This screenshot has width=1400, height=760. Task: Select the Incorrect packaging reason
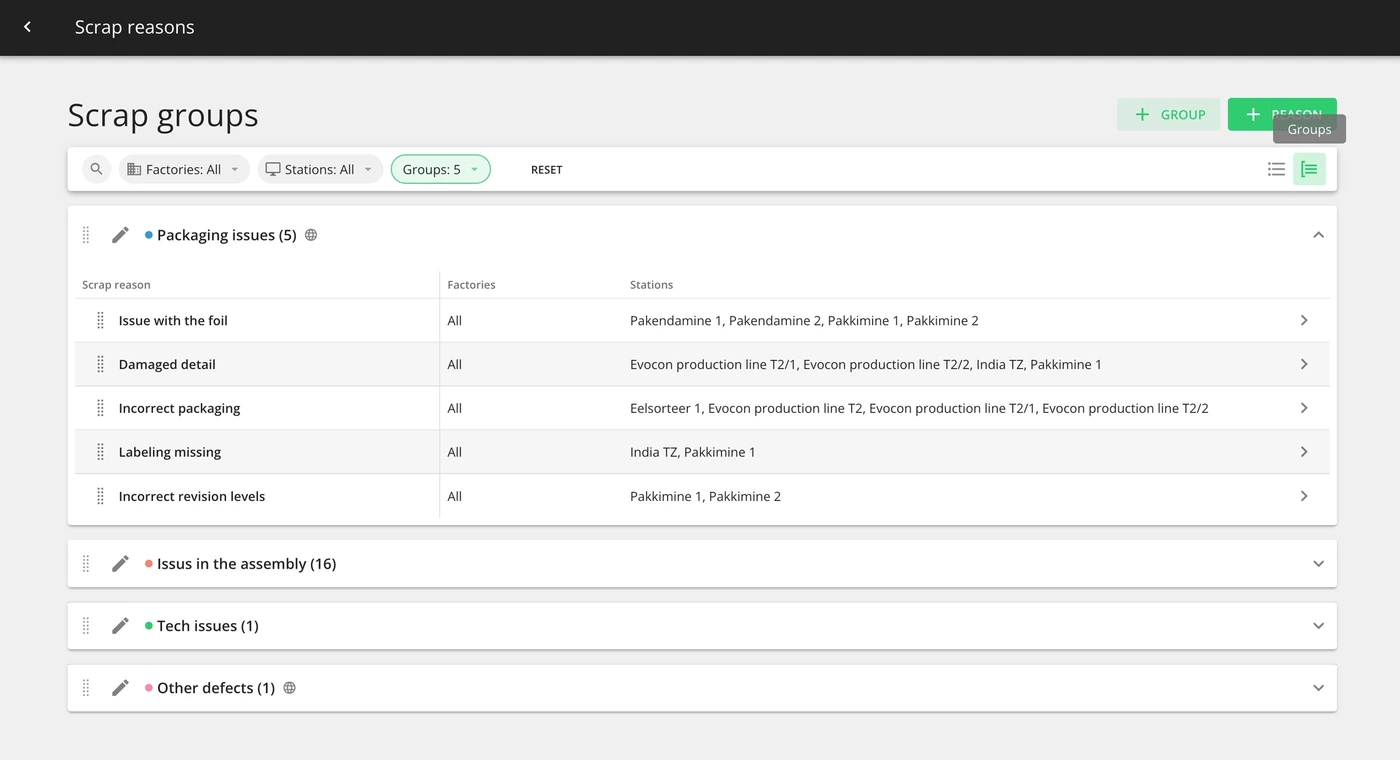coord(179,408)
